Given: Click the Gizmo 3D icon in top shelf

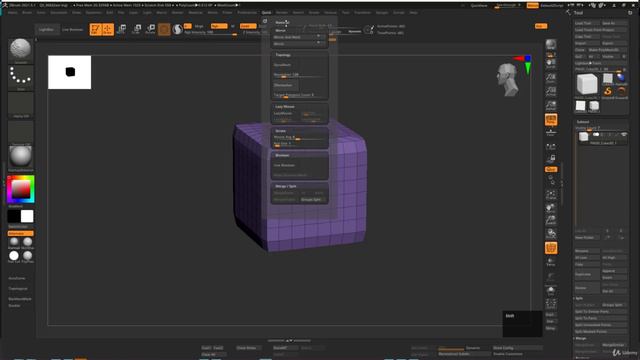Looking at the screenshot, I should point(164,29).
